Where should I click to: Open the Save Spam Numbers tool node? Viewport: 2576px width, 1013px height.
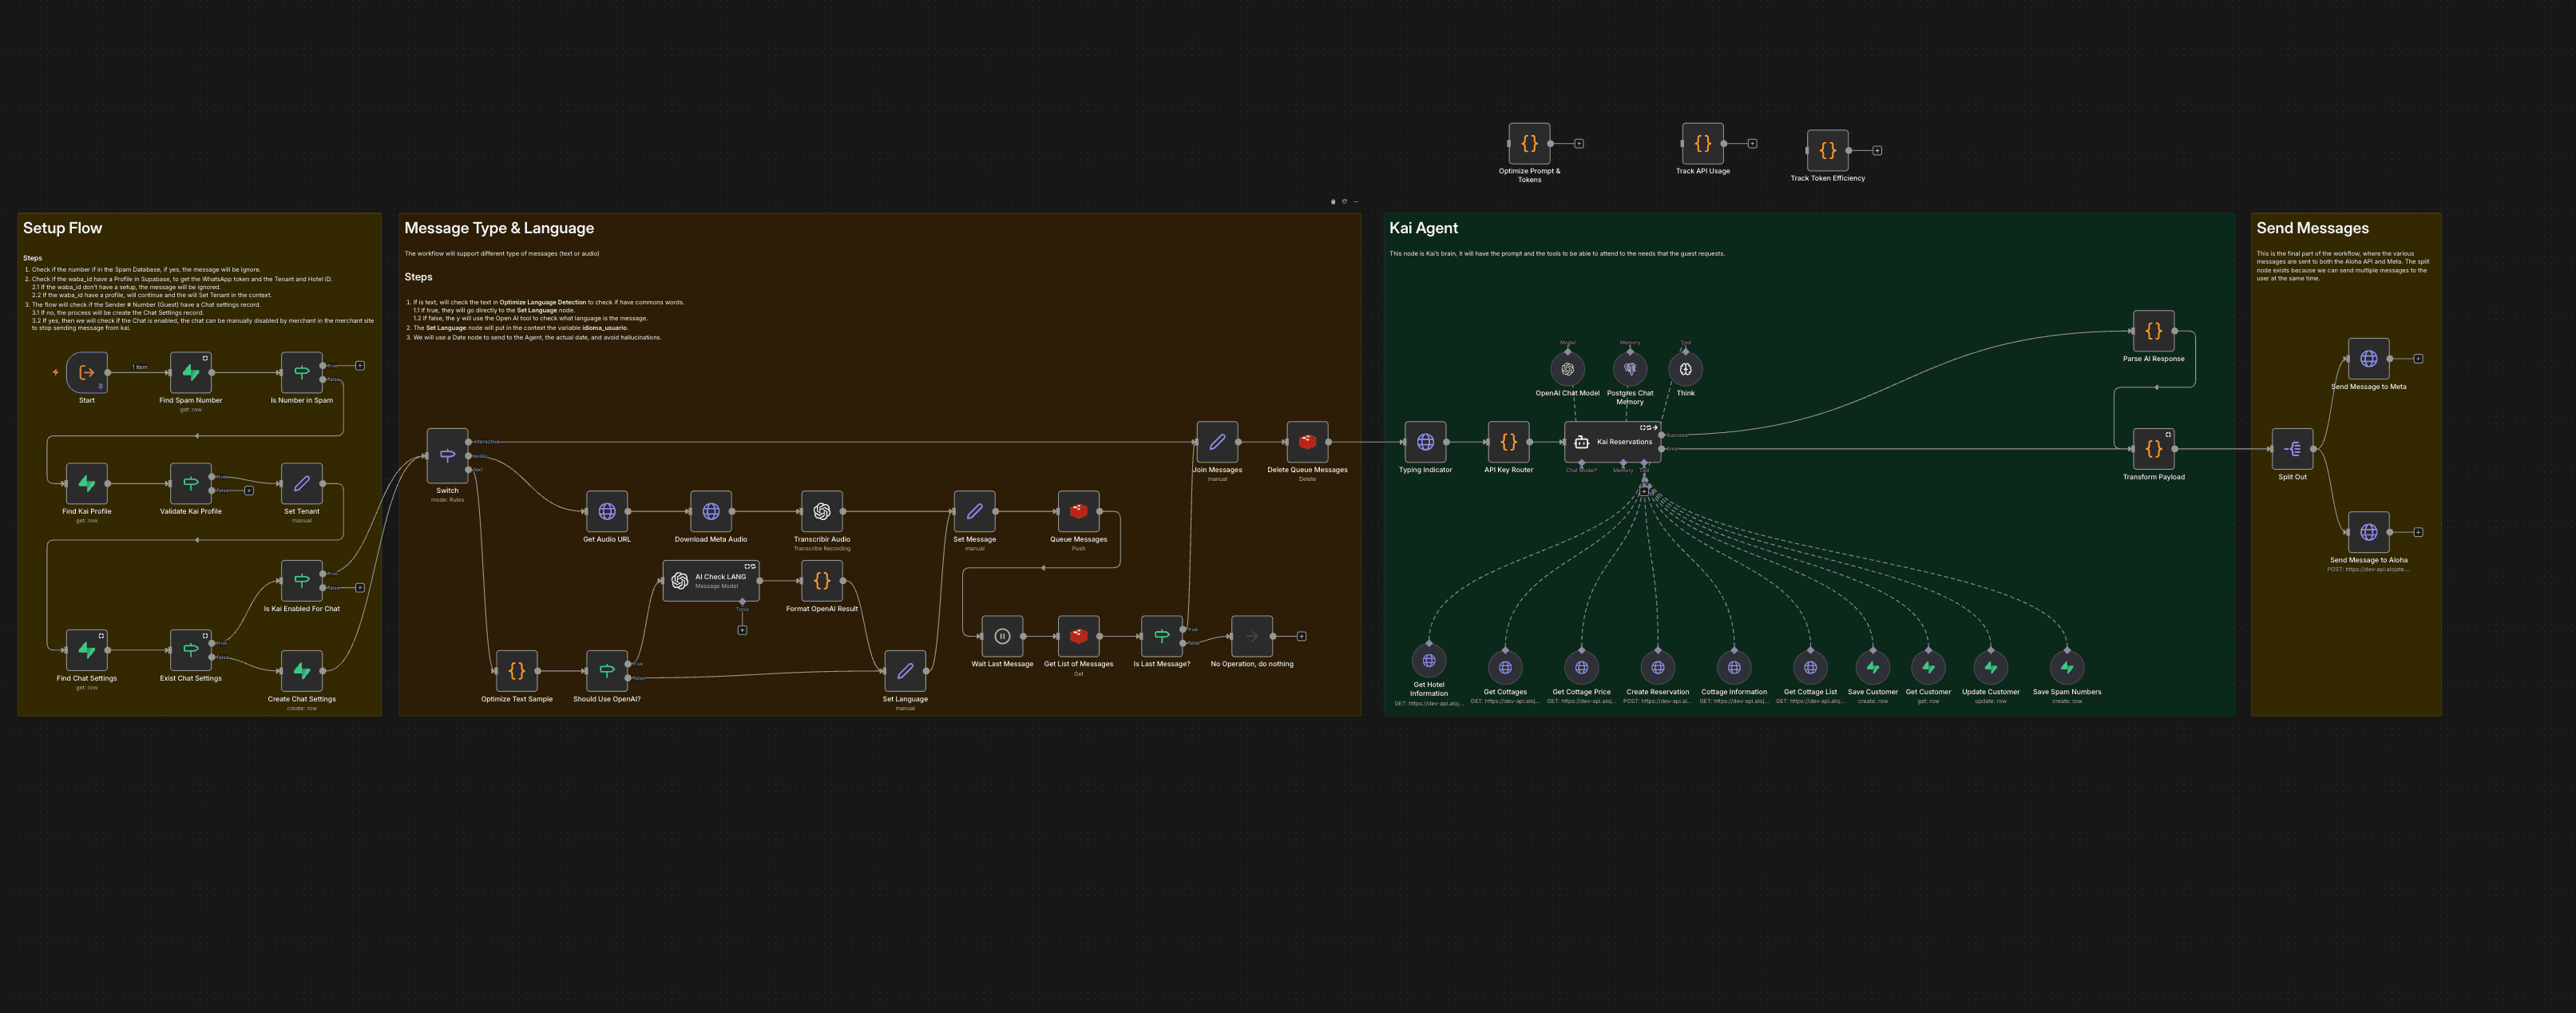pyautogui.click(x=2066, y=667)
